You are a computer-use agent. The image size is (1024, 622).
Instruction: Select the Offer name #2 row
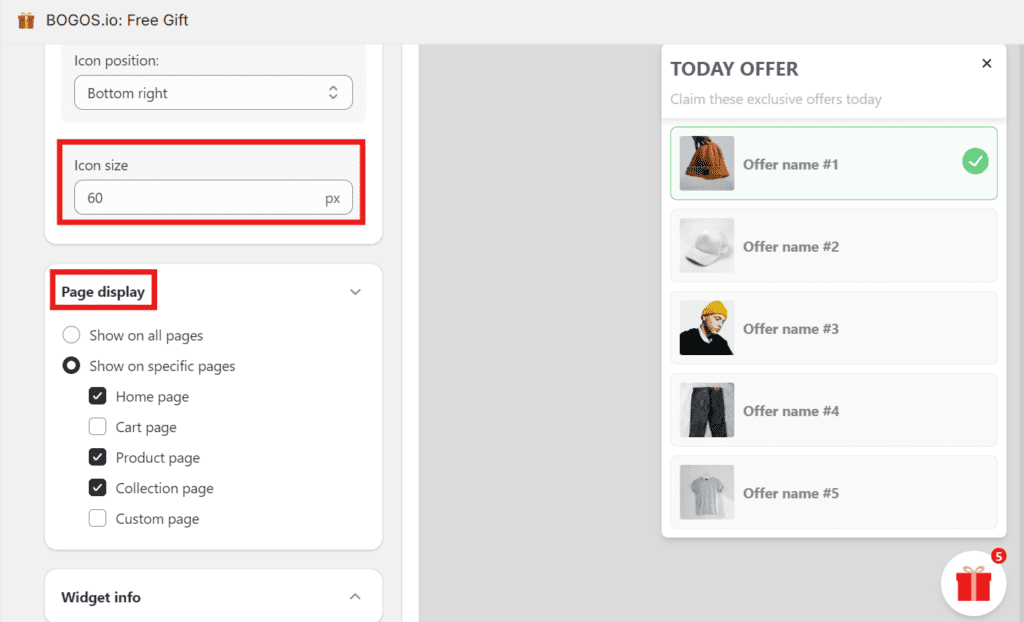click(833, 246)
